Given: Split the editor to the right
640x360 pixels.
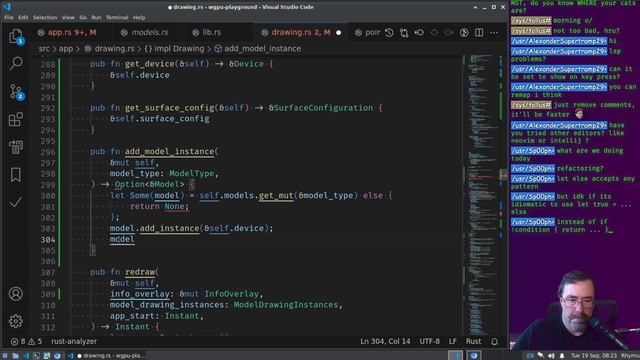Looking at the screenshot, I should point(479,32).
